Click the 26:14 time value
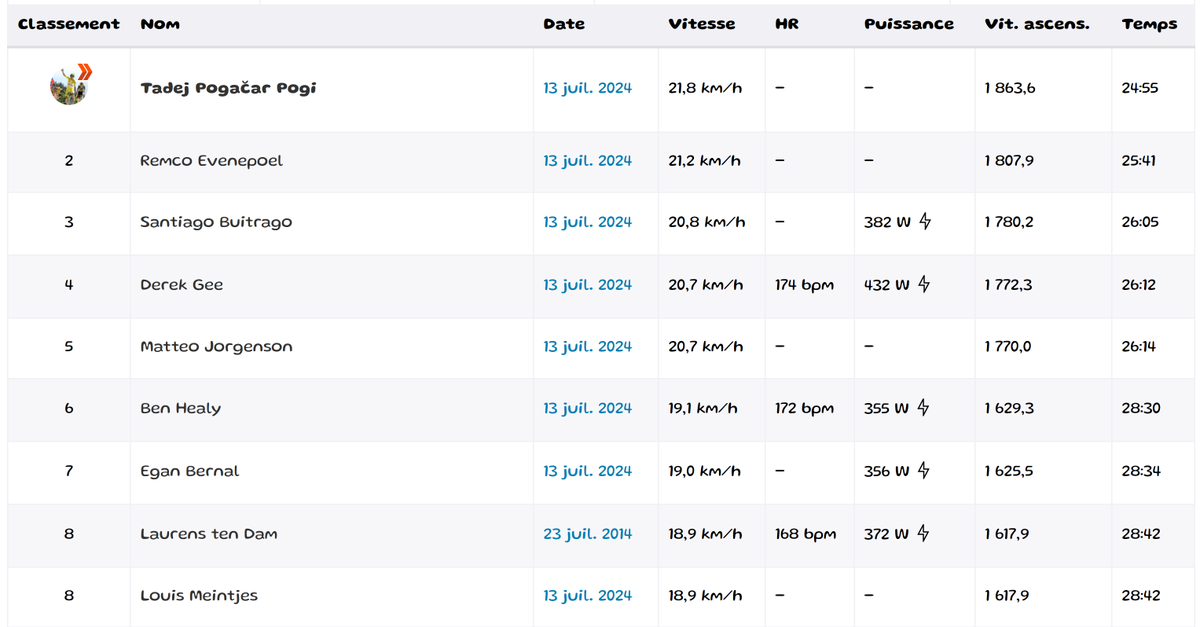 click(x=1139, y=347)
